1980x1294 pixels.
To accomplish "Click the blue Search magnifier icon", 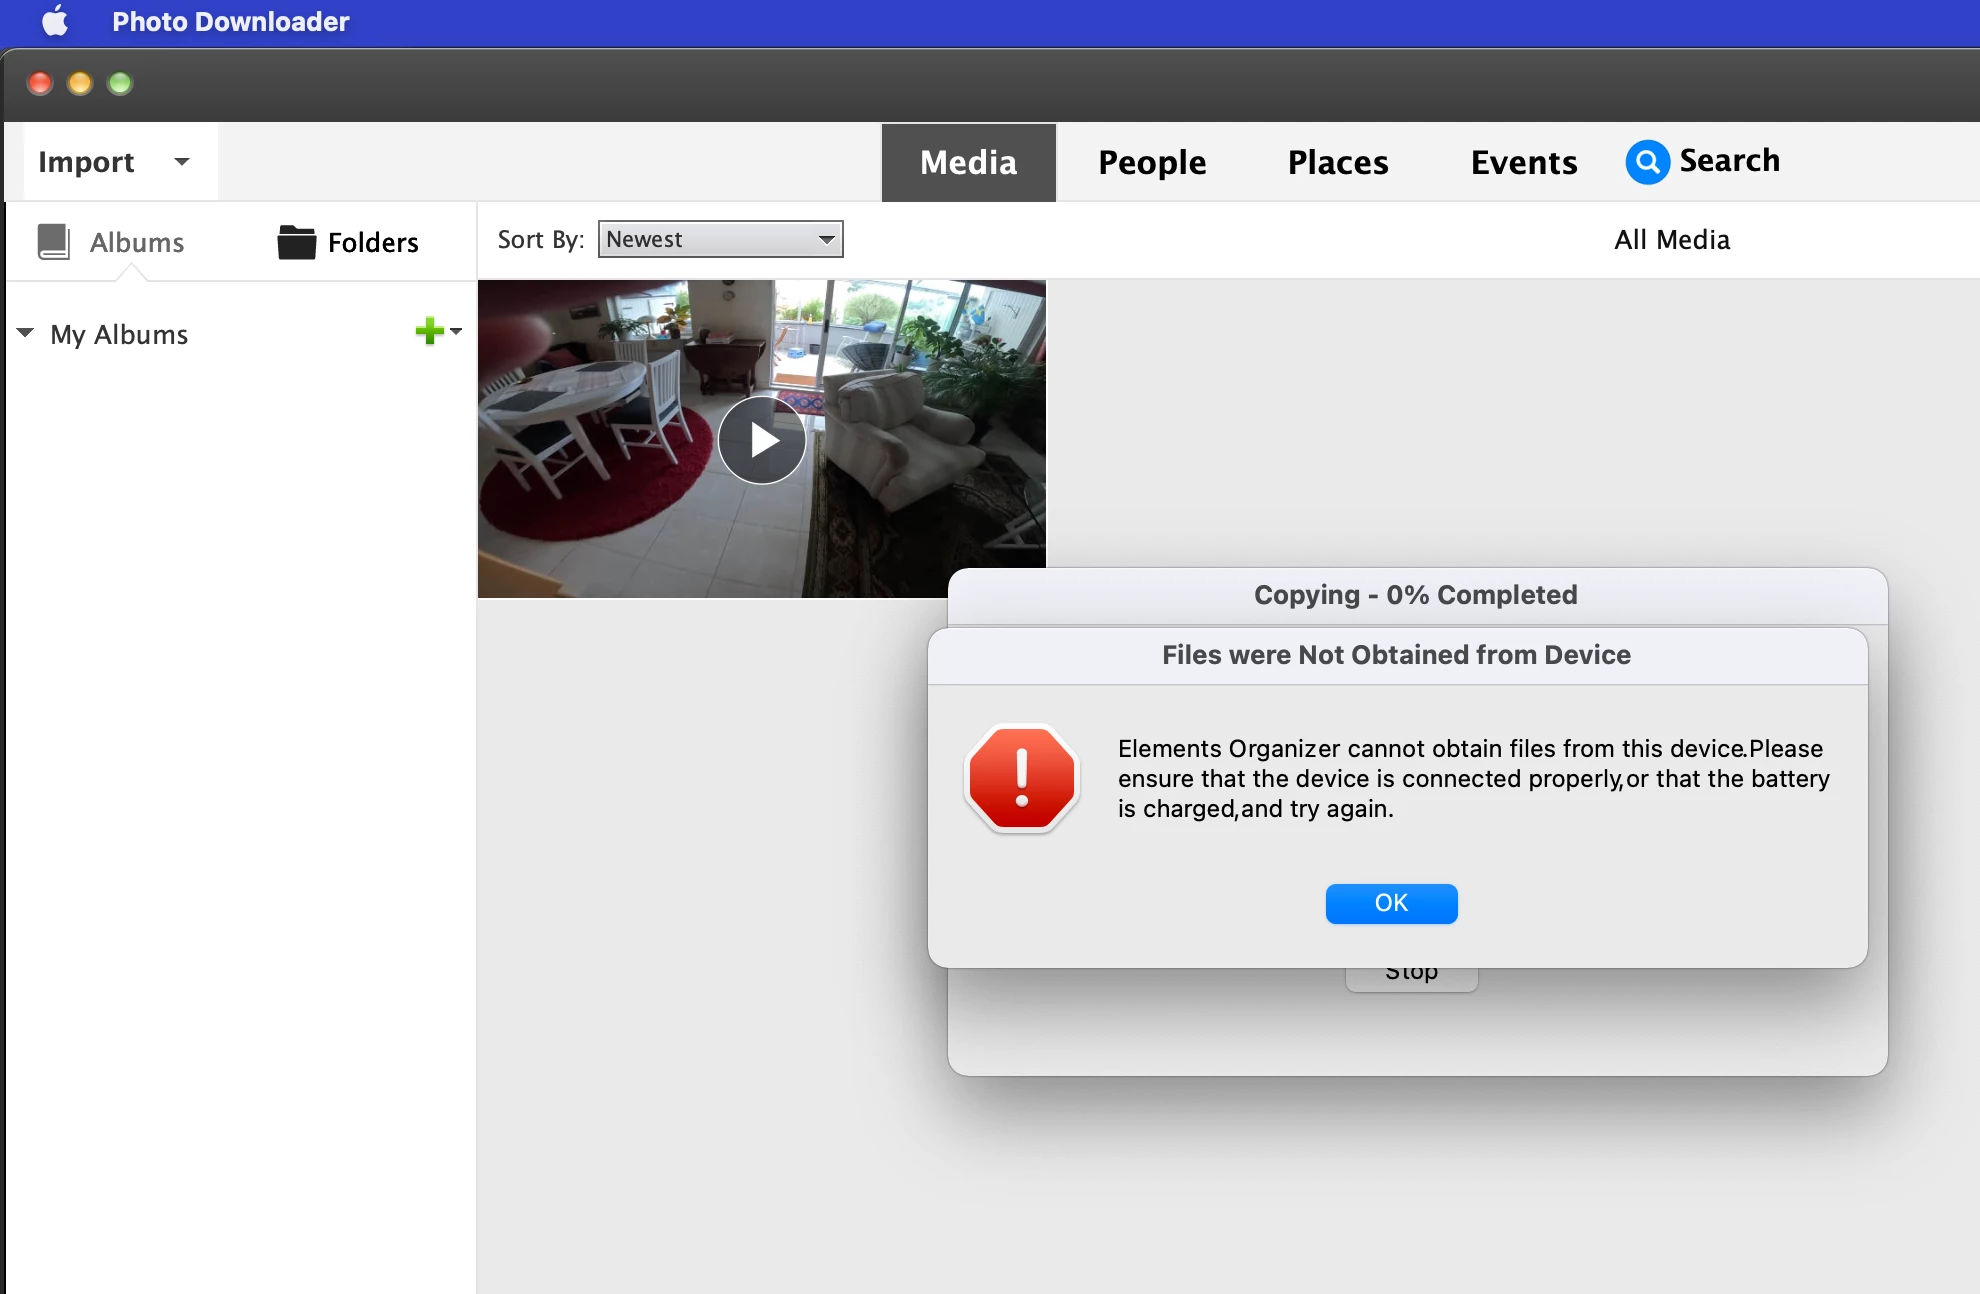I will pos(1647,161).
